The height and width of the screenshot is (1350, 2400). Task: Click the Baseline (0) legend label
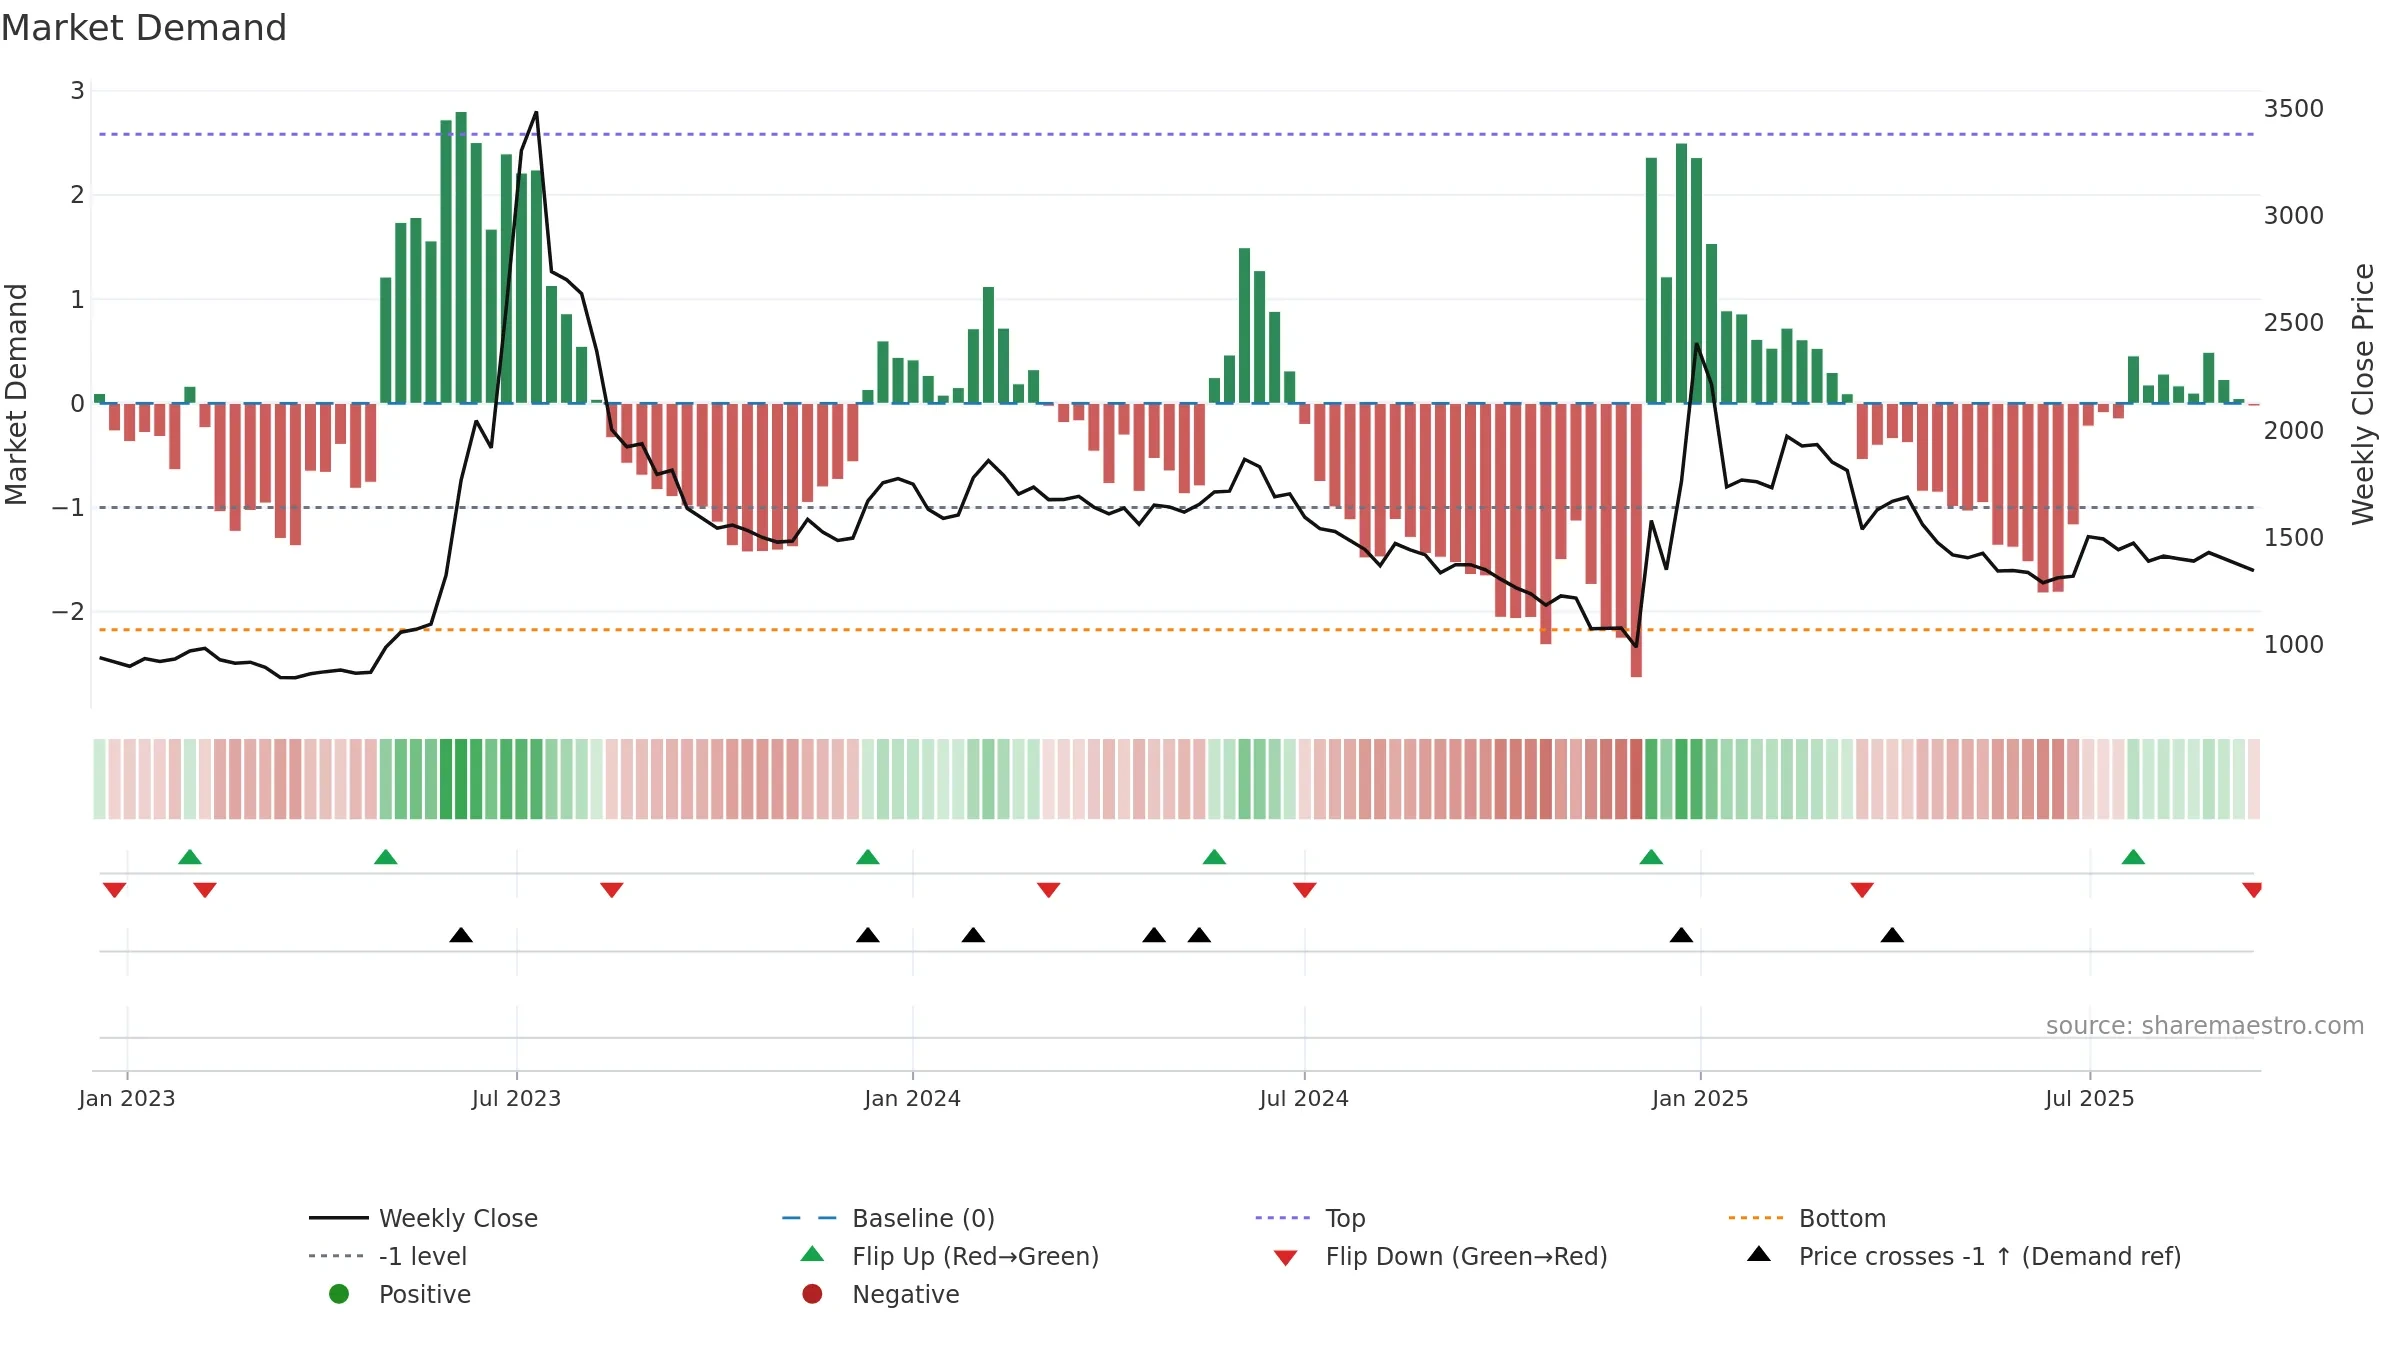click(x=923, y=1218)
